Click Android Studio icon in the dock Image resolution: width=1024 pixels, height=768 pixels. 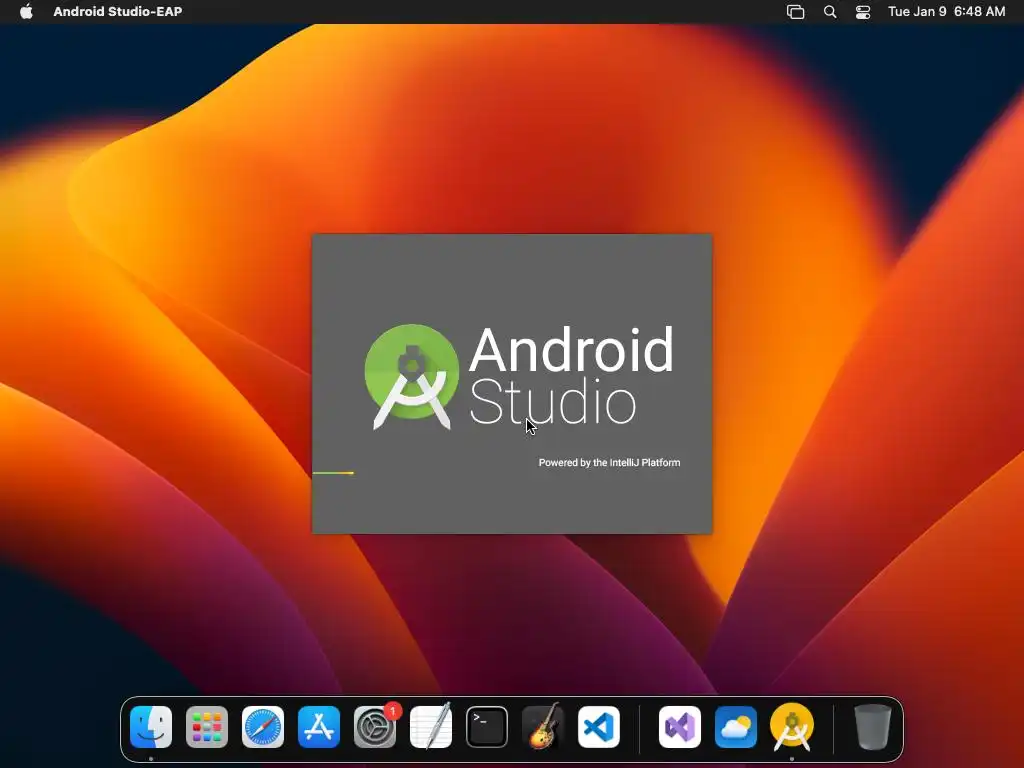pos(792,727)
